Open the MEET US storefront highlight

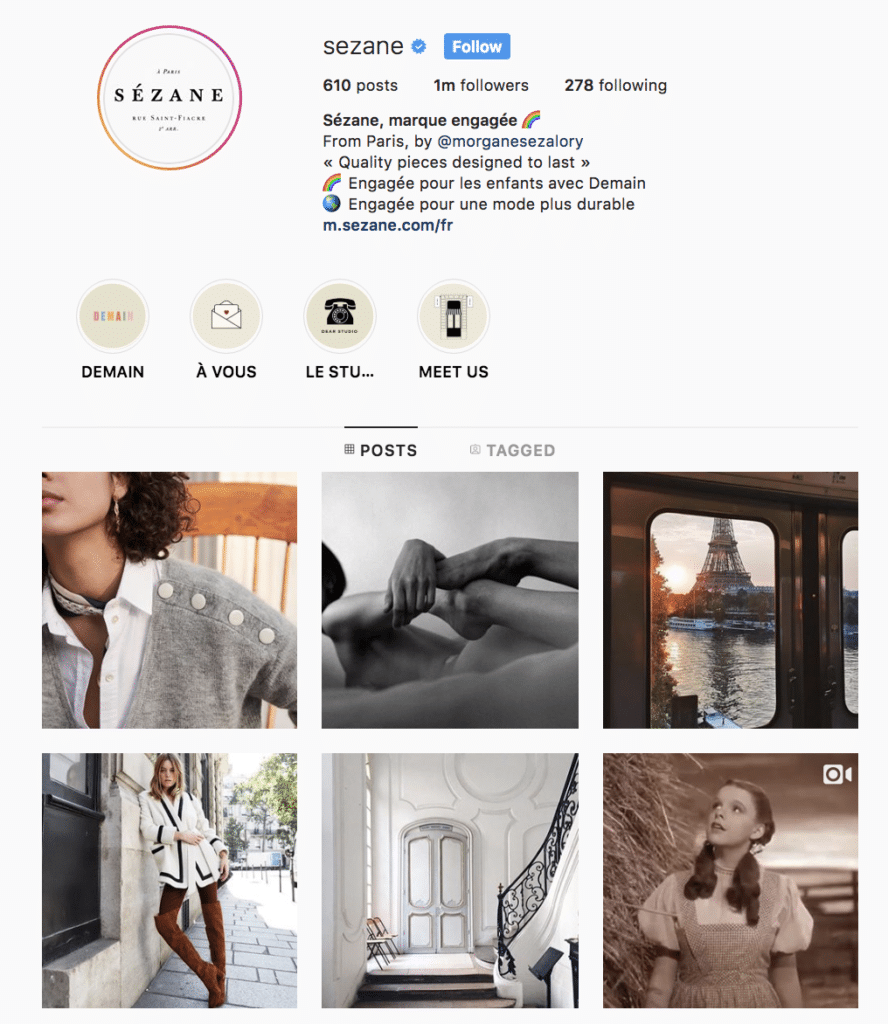tap(453, 317)
